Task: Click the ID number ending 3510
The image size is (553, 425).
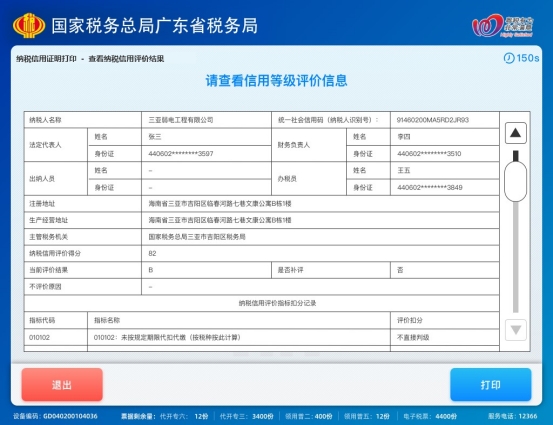Action: coord(429,153)
